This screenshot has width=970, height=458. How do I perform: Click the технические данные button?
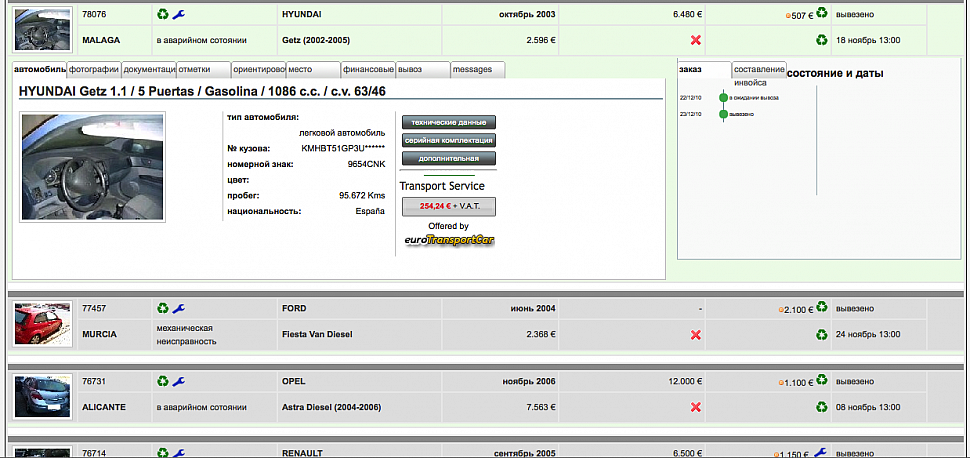[449, 123]
